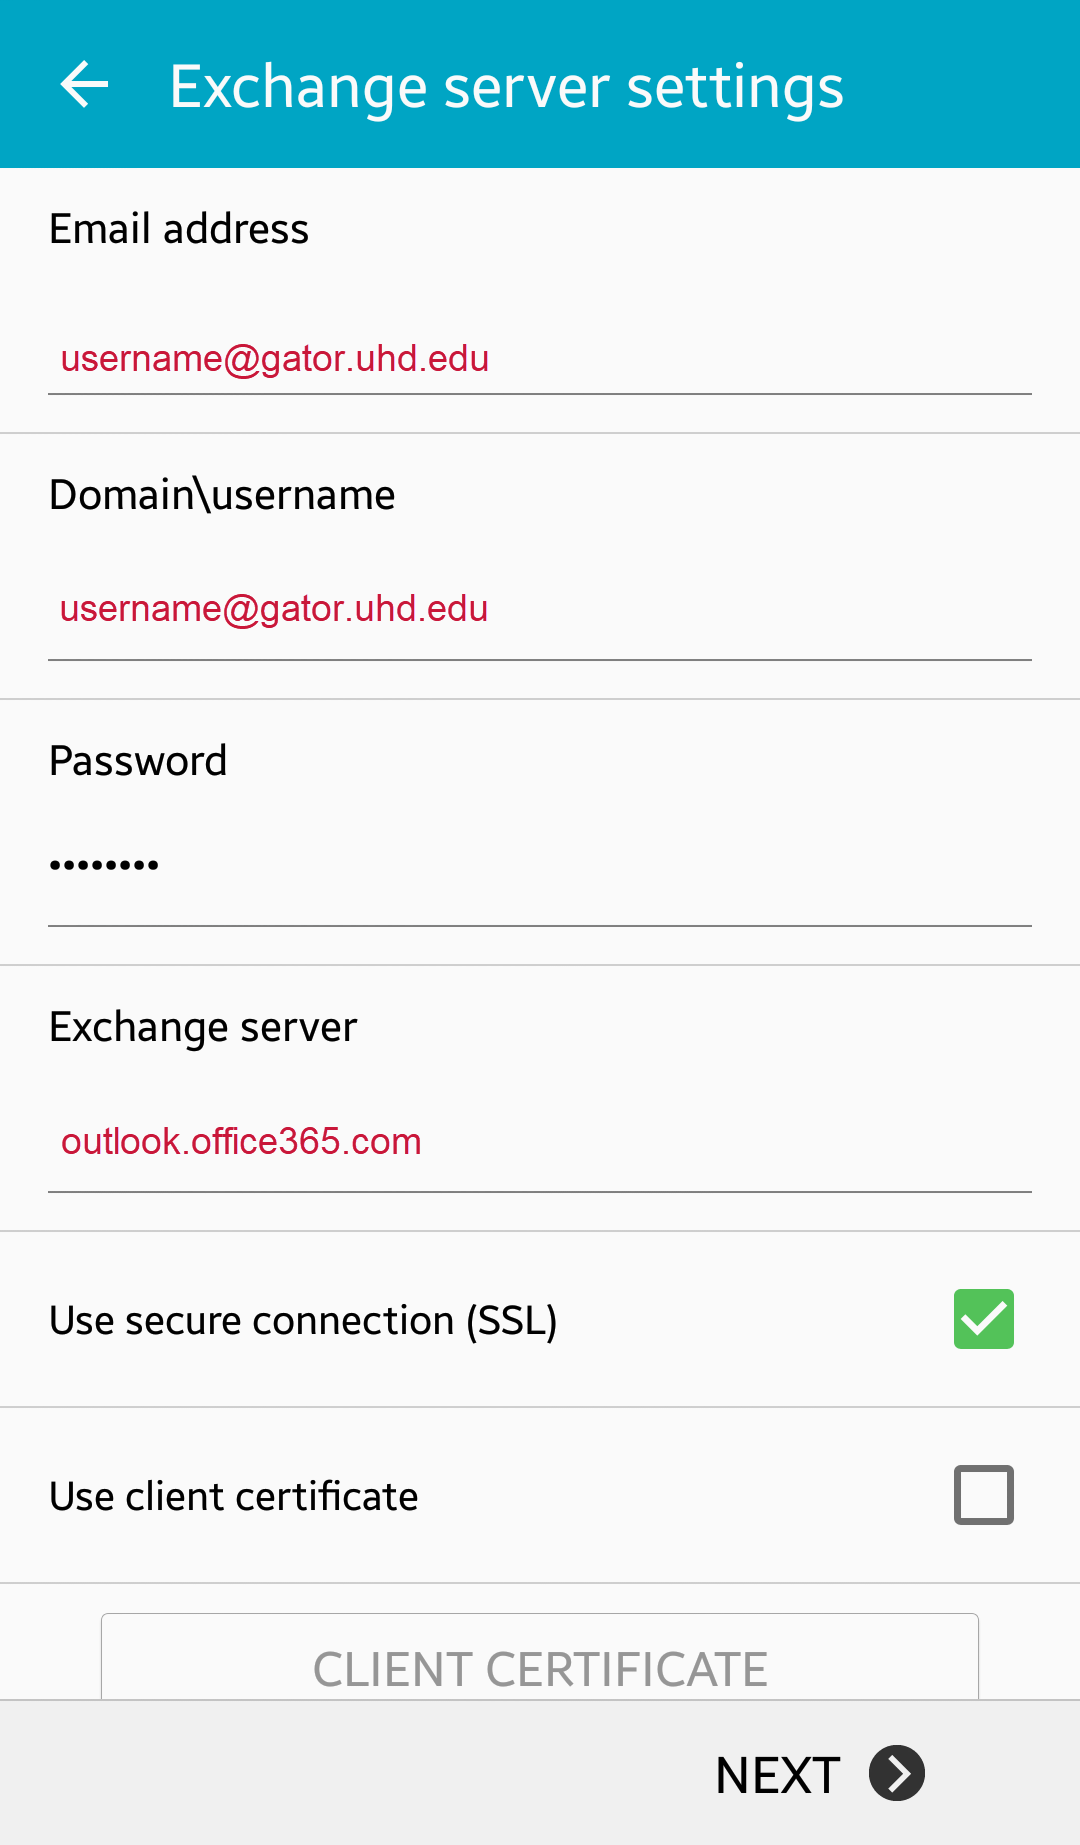Uncheck Use secure connection (SSL) checkbox
The height and width of the screenshot is (1845, 1080).
coord(984,1319)
